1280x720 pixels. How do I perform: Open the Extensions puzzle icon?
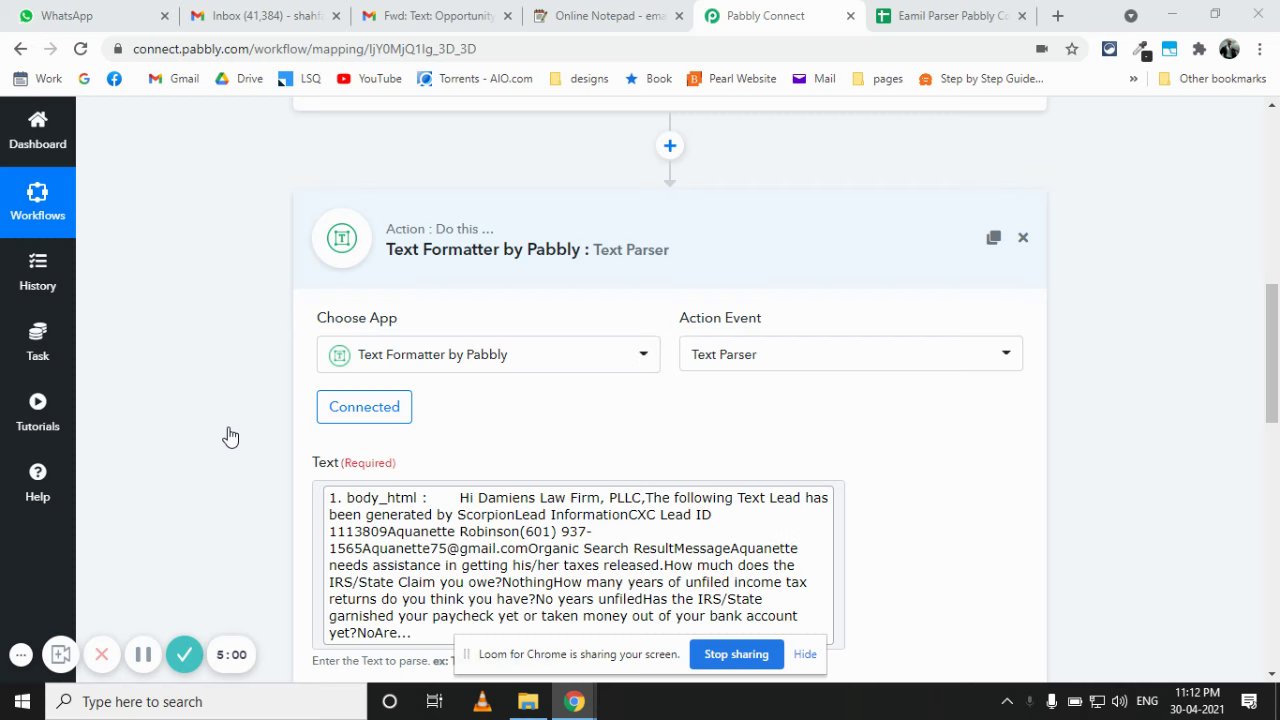click(x=1199, y=49)
